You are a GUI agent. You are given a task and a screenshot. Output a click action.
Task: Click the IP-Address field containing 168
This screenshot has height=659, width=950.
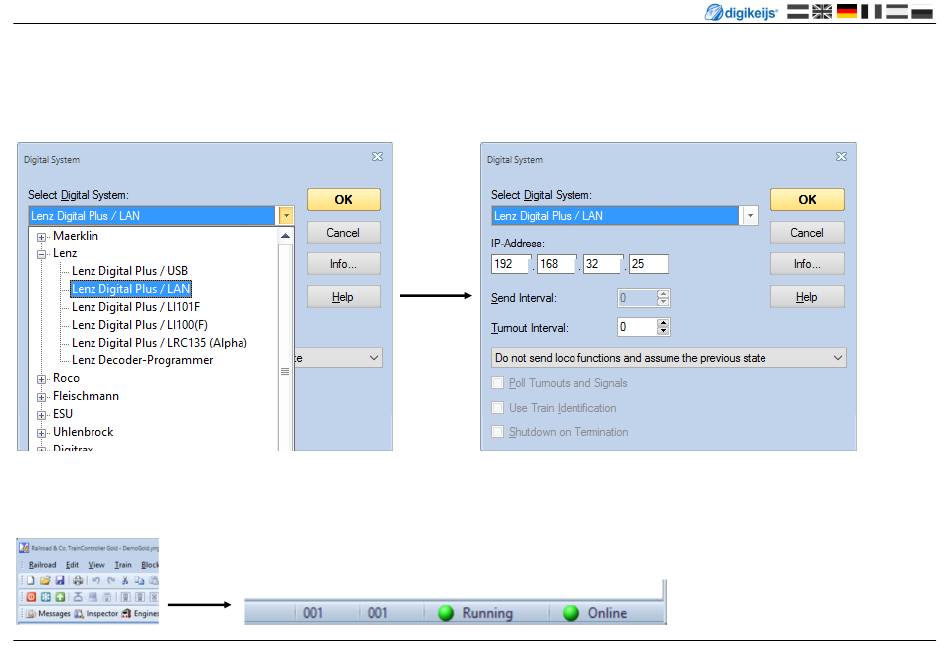click(x=556, y=264)
